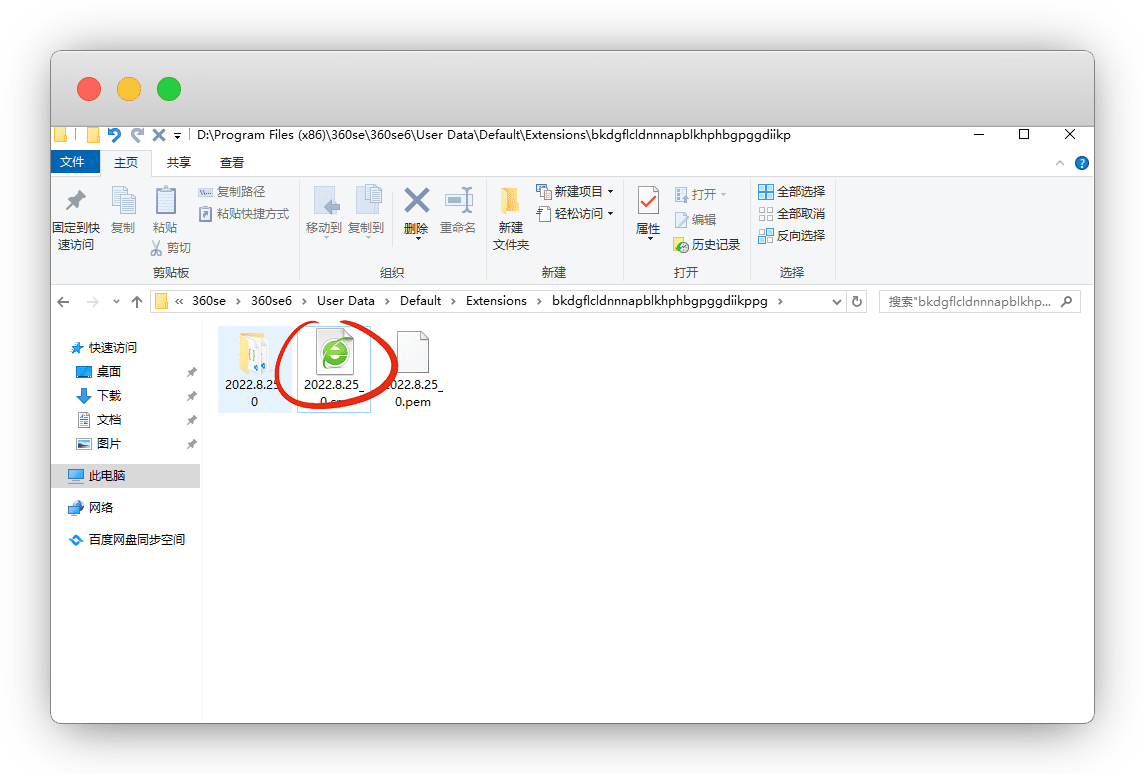
Task: Select This PC (此电脑) in sidebar
Action: pos(106,476)
